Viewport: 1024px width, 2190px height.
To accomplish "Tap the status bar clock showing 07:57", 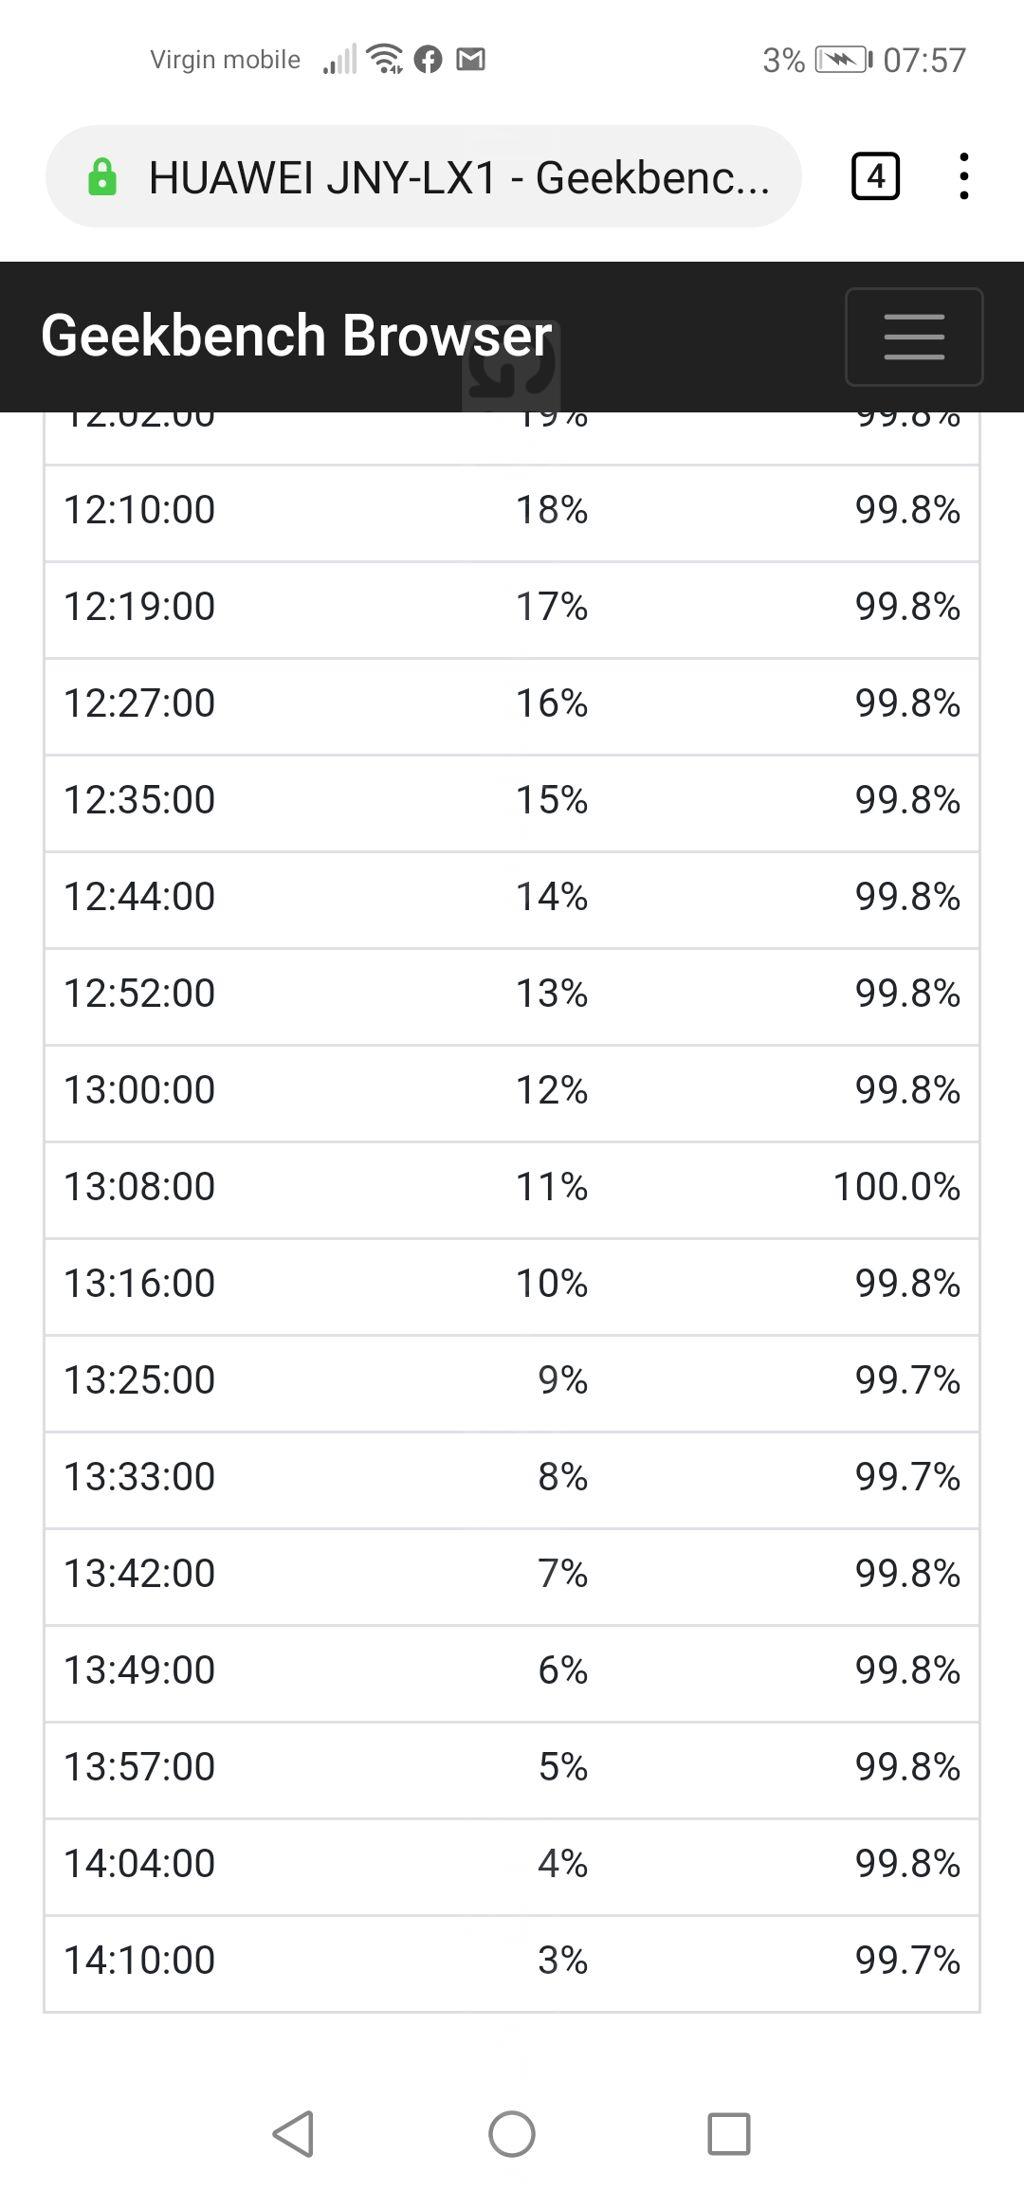I will (924, 60).
